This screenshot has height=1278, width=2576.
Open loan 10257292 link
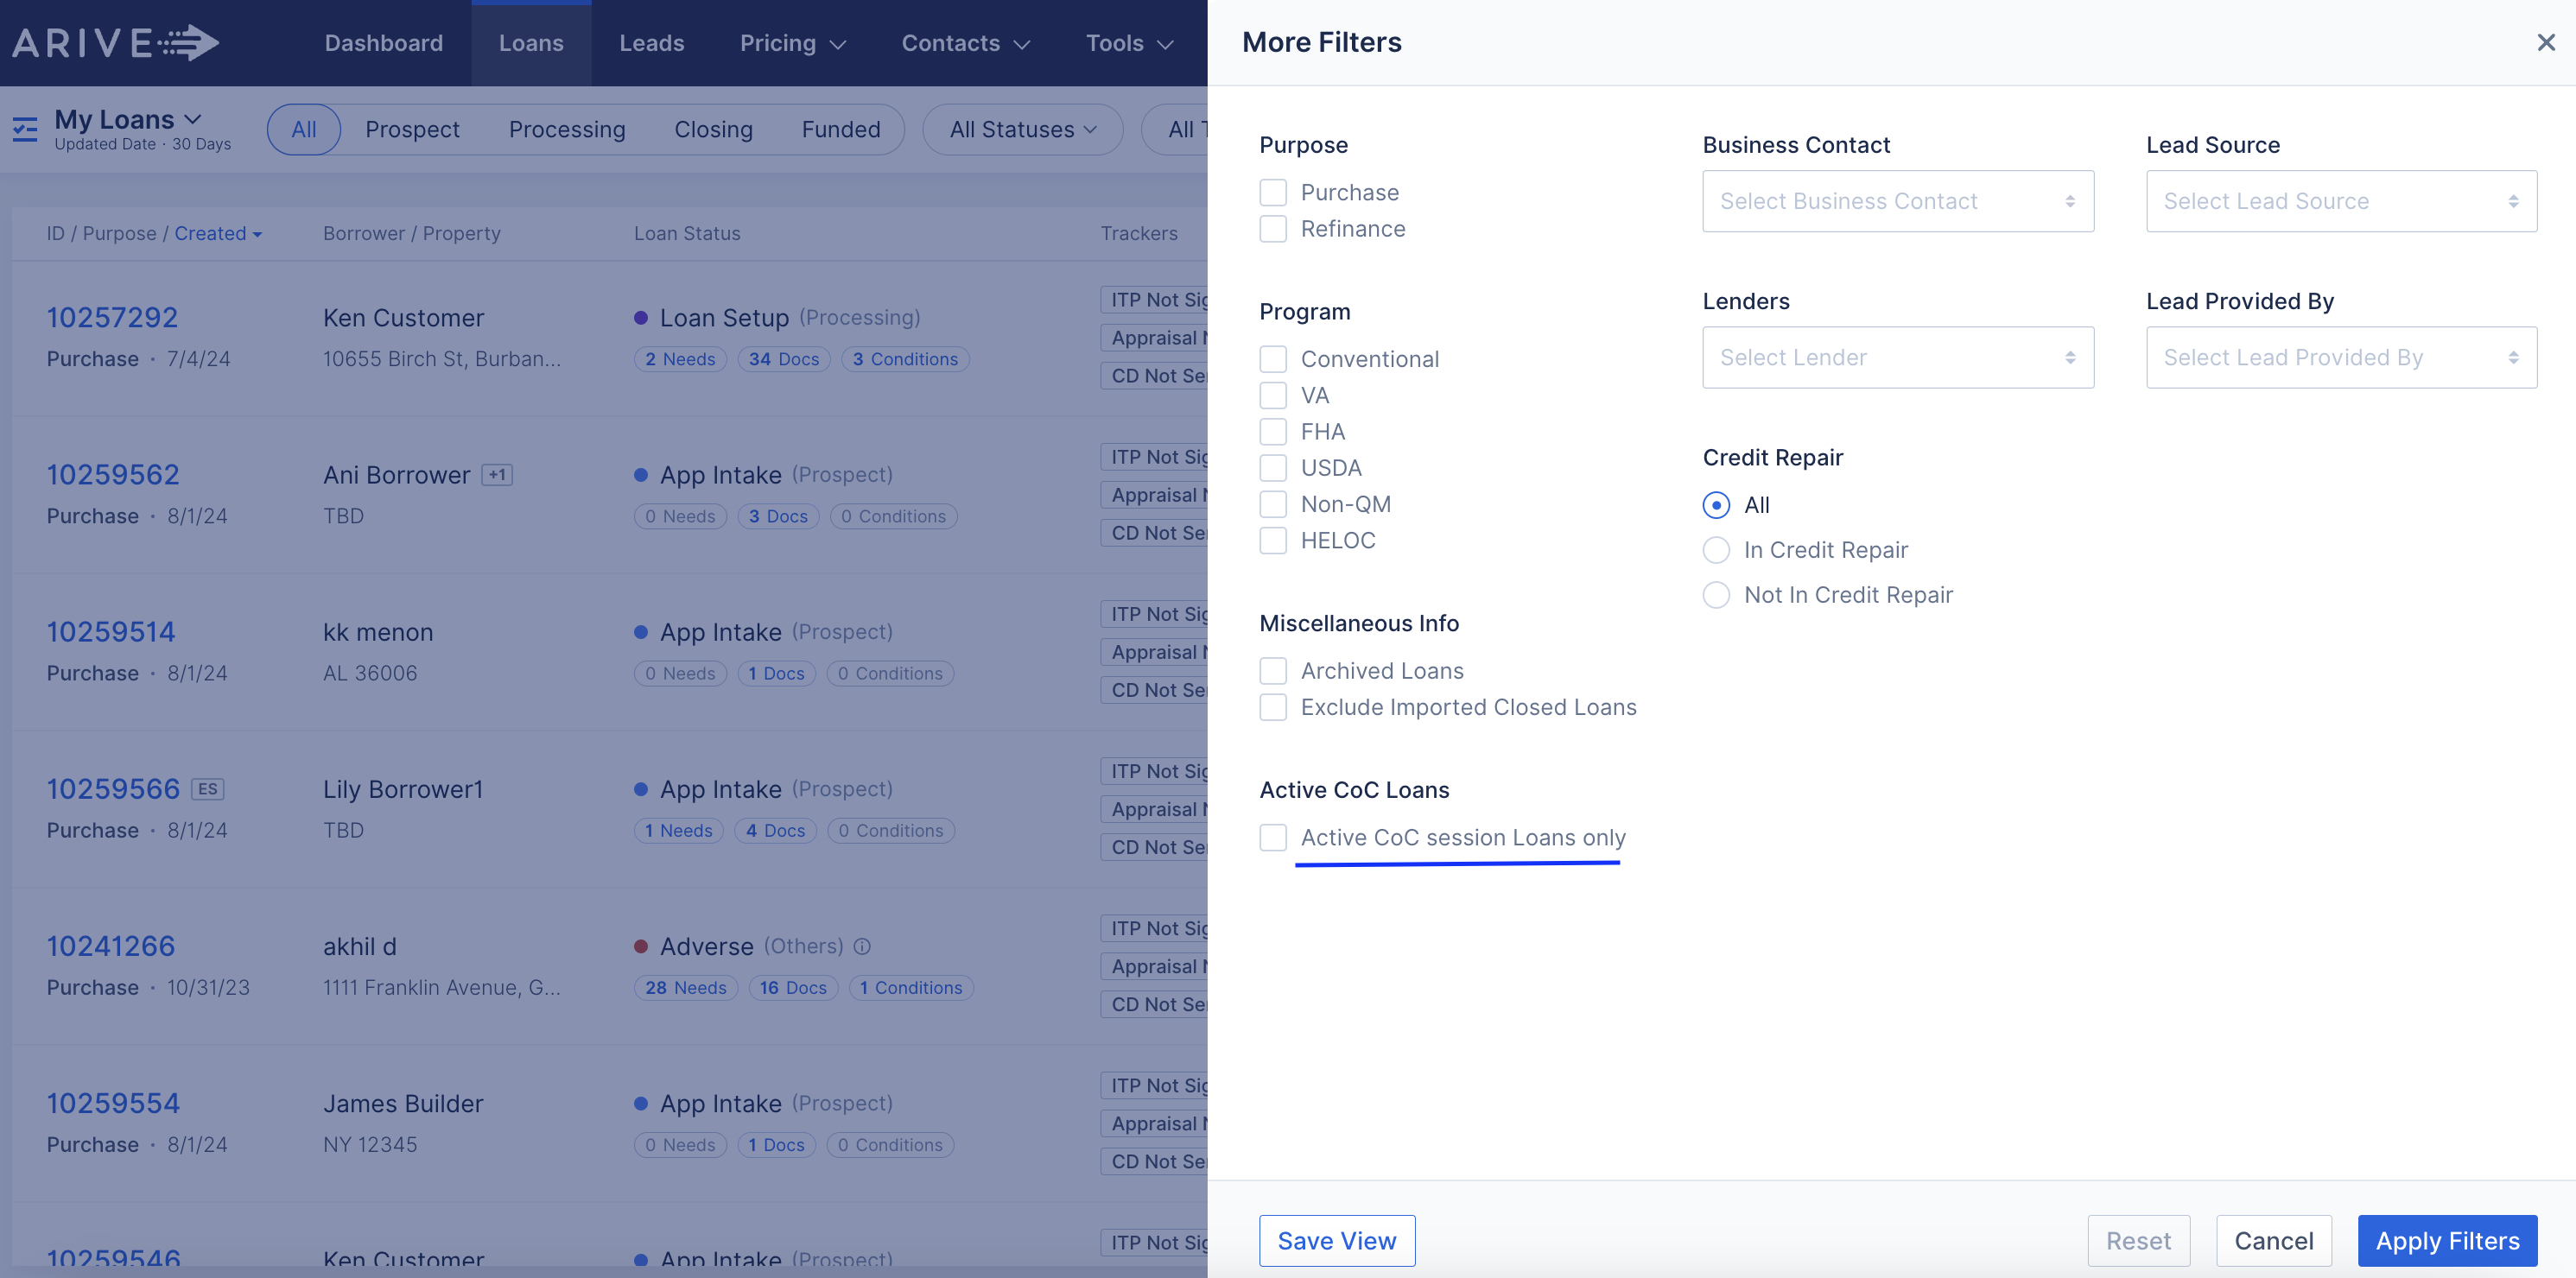click(x=112, y=317)
